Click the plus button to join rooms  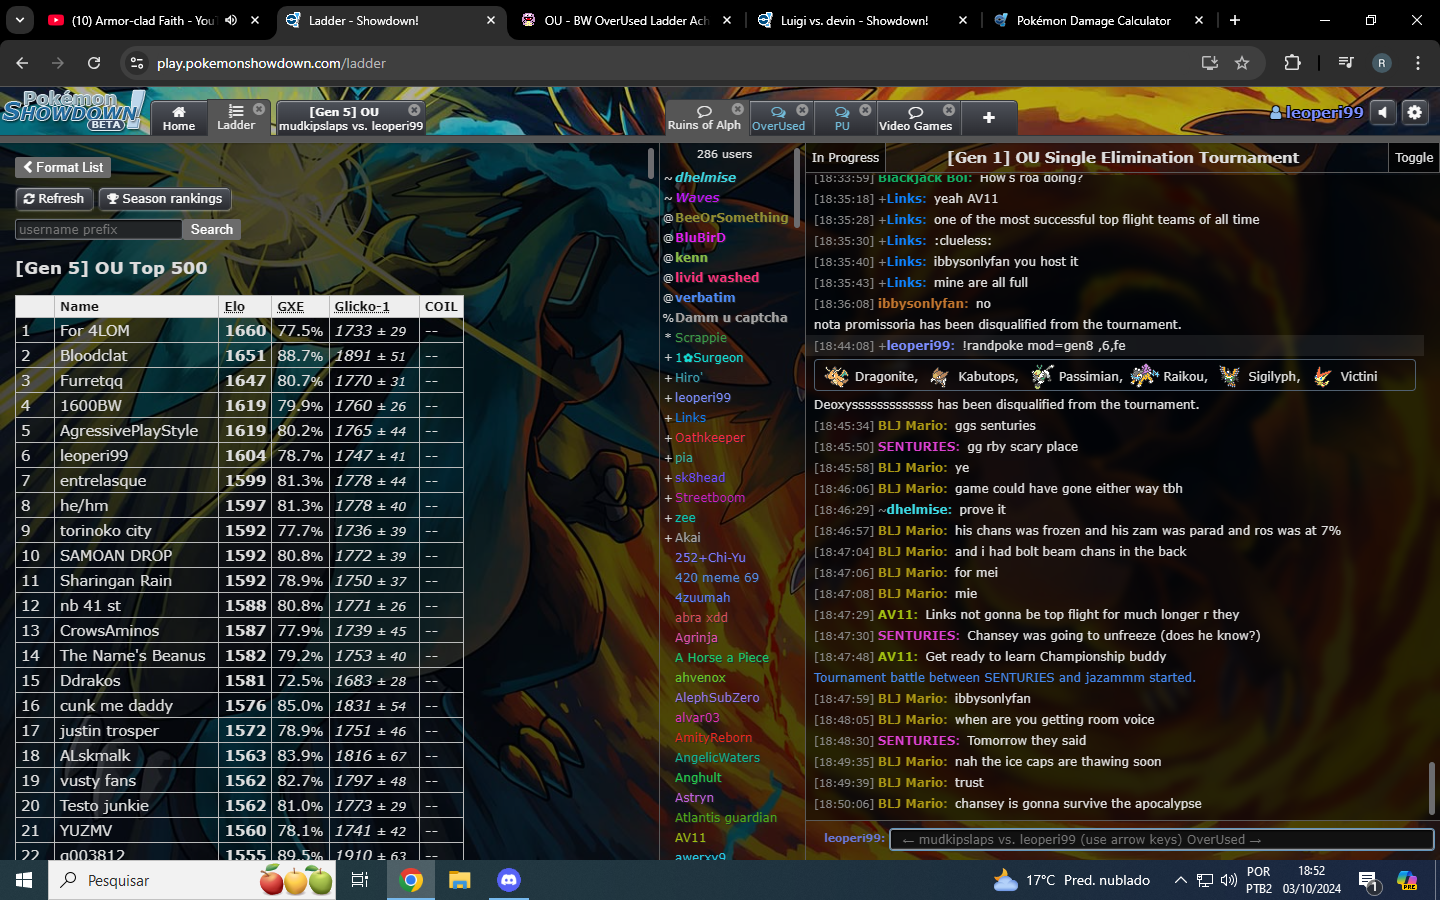pyautogui.click(x=988, y=117)
